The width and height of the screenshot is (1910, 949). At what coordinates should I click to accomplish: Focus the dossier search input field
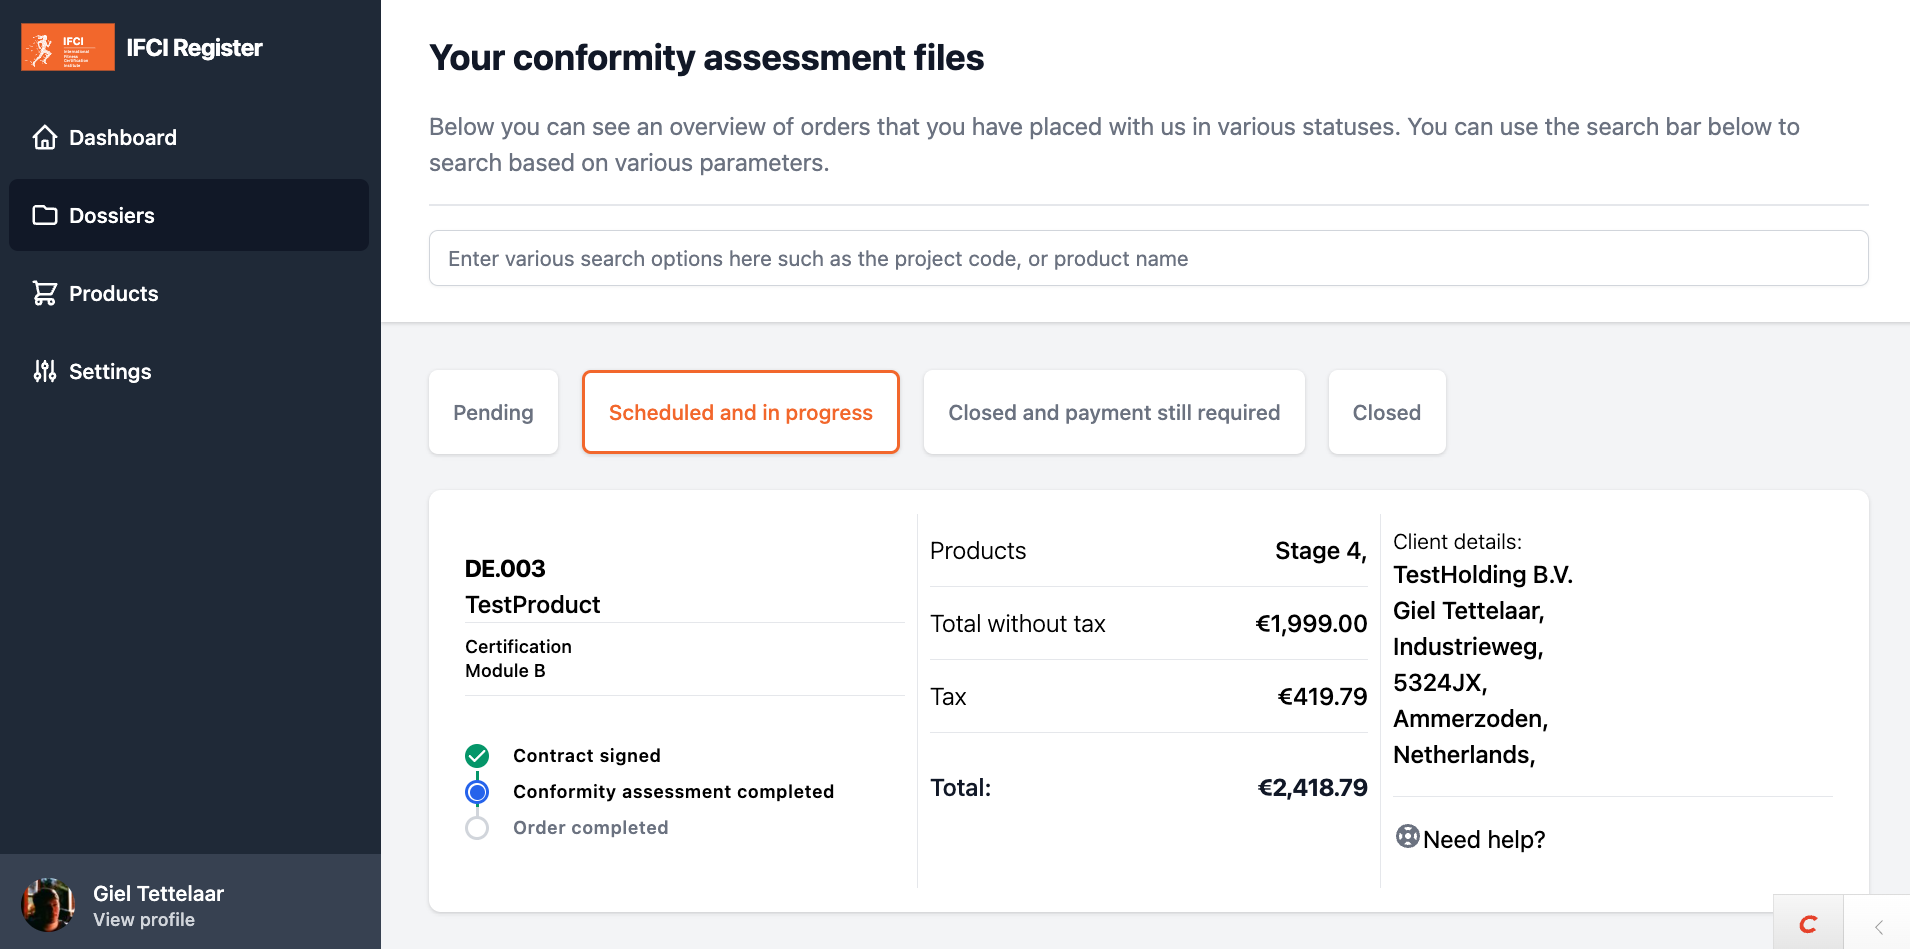[x=1148, y=258]
